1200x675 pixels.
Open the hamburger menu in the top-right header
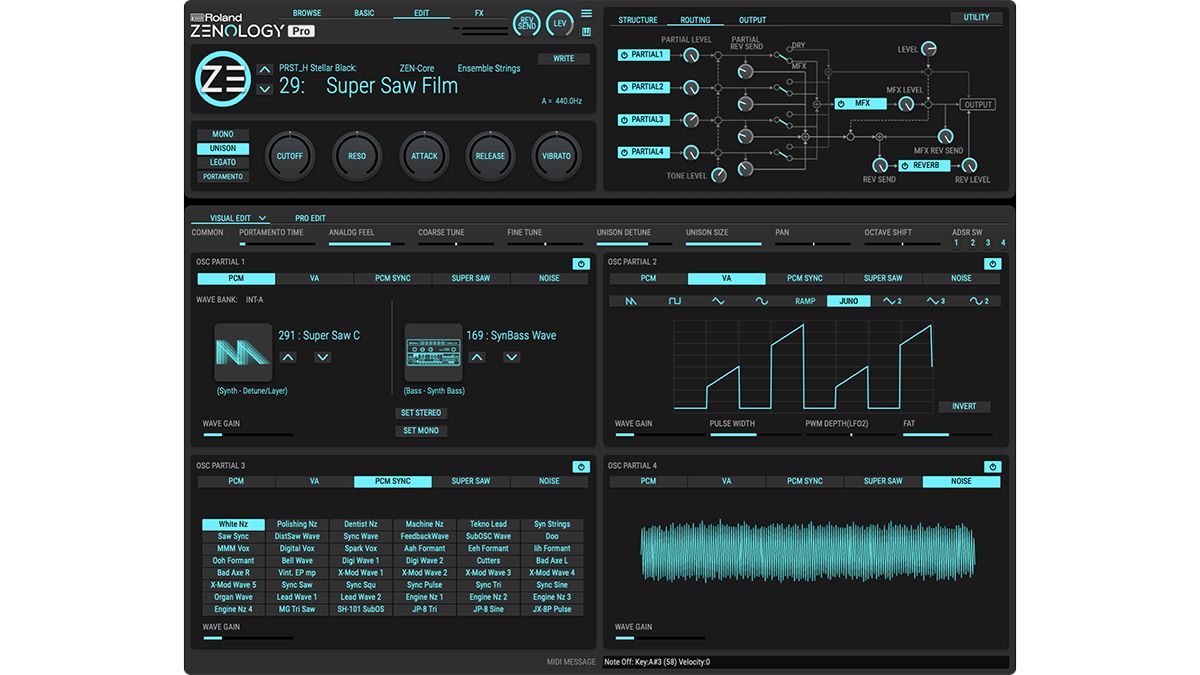pos(585,13)
